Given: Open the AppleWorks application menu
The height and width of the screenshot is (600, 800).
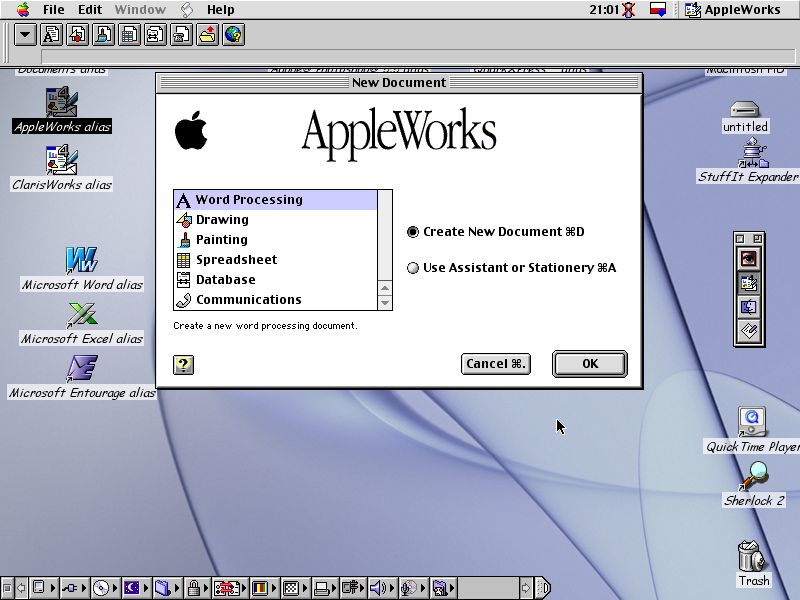Looking at the screenshot, I should [x=733, y=10].
